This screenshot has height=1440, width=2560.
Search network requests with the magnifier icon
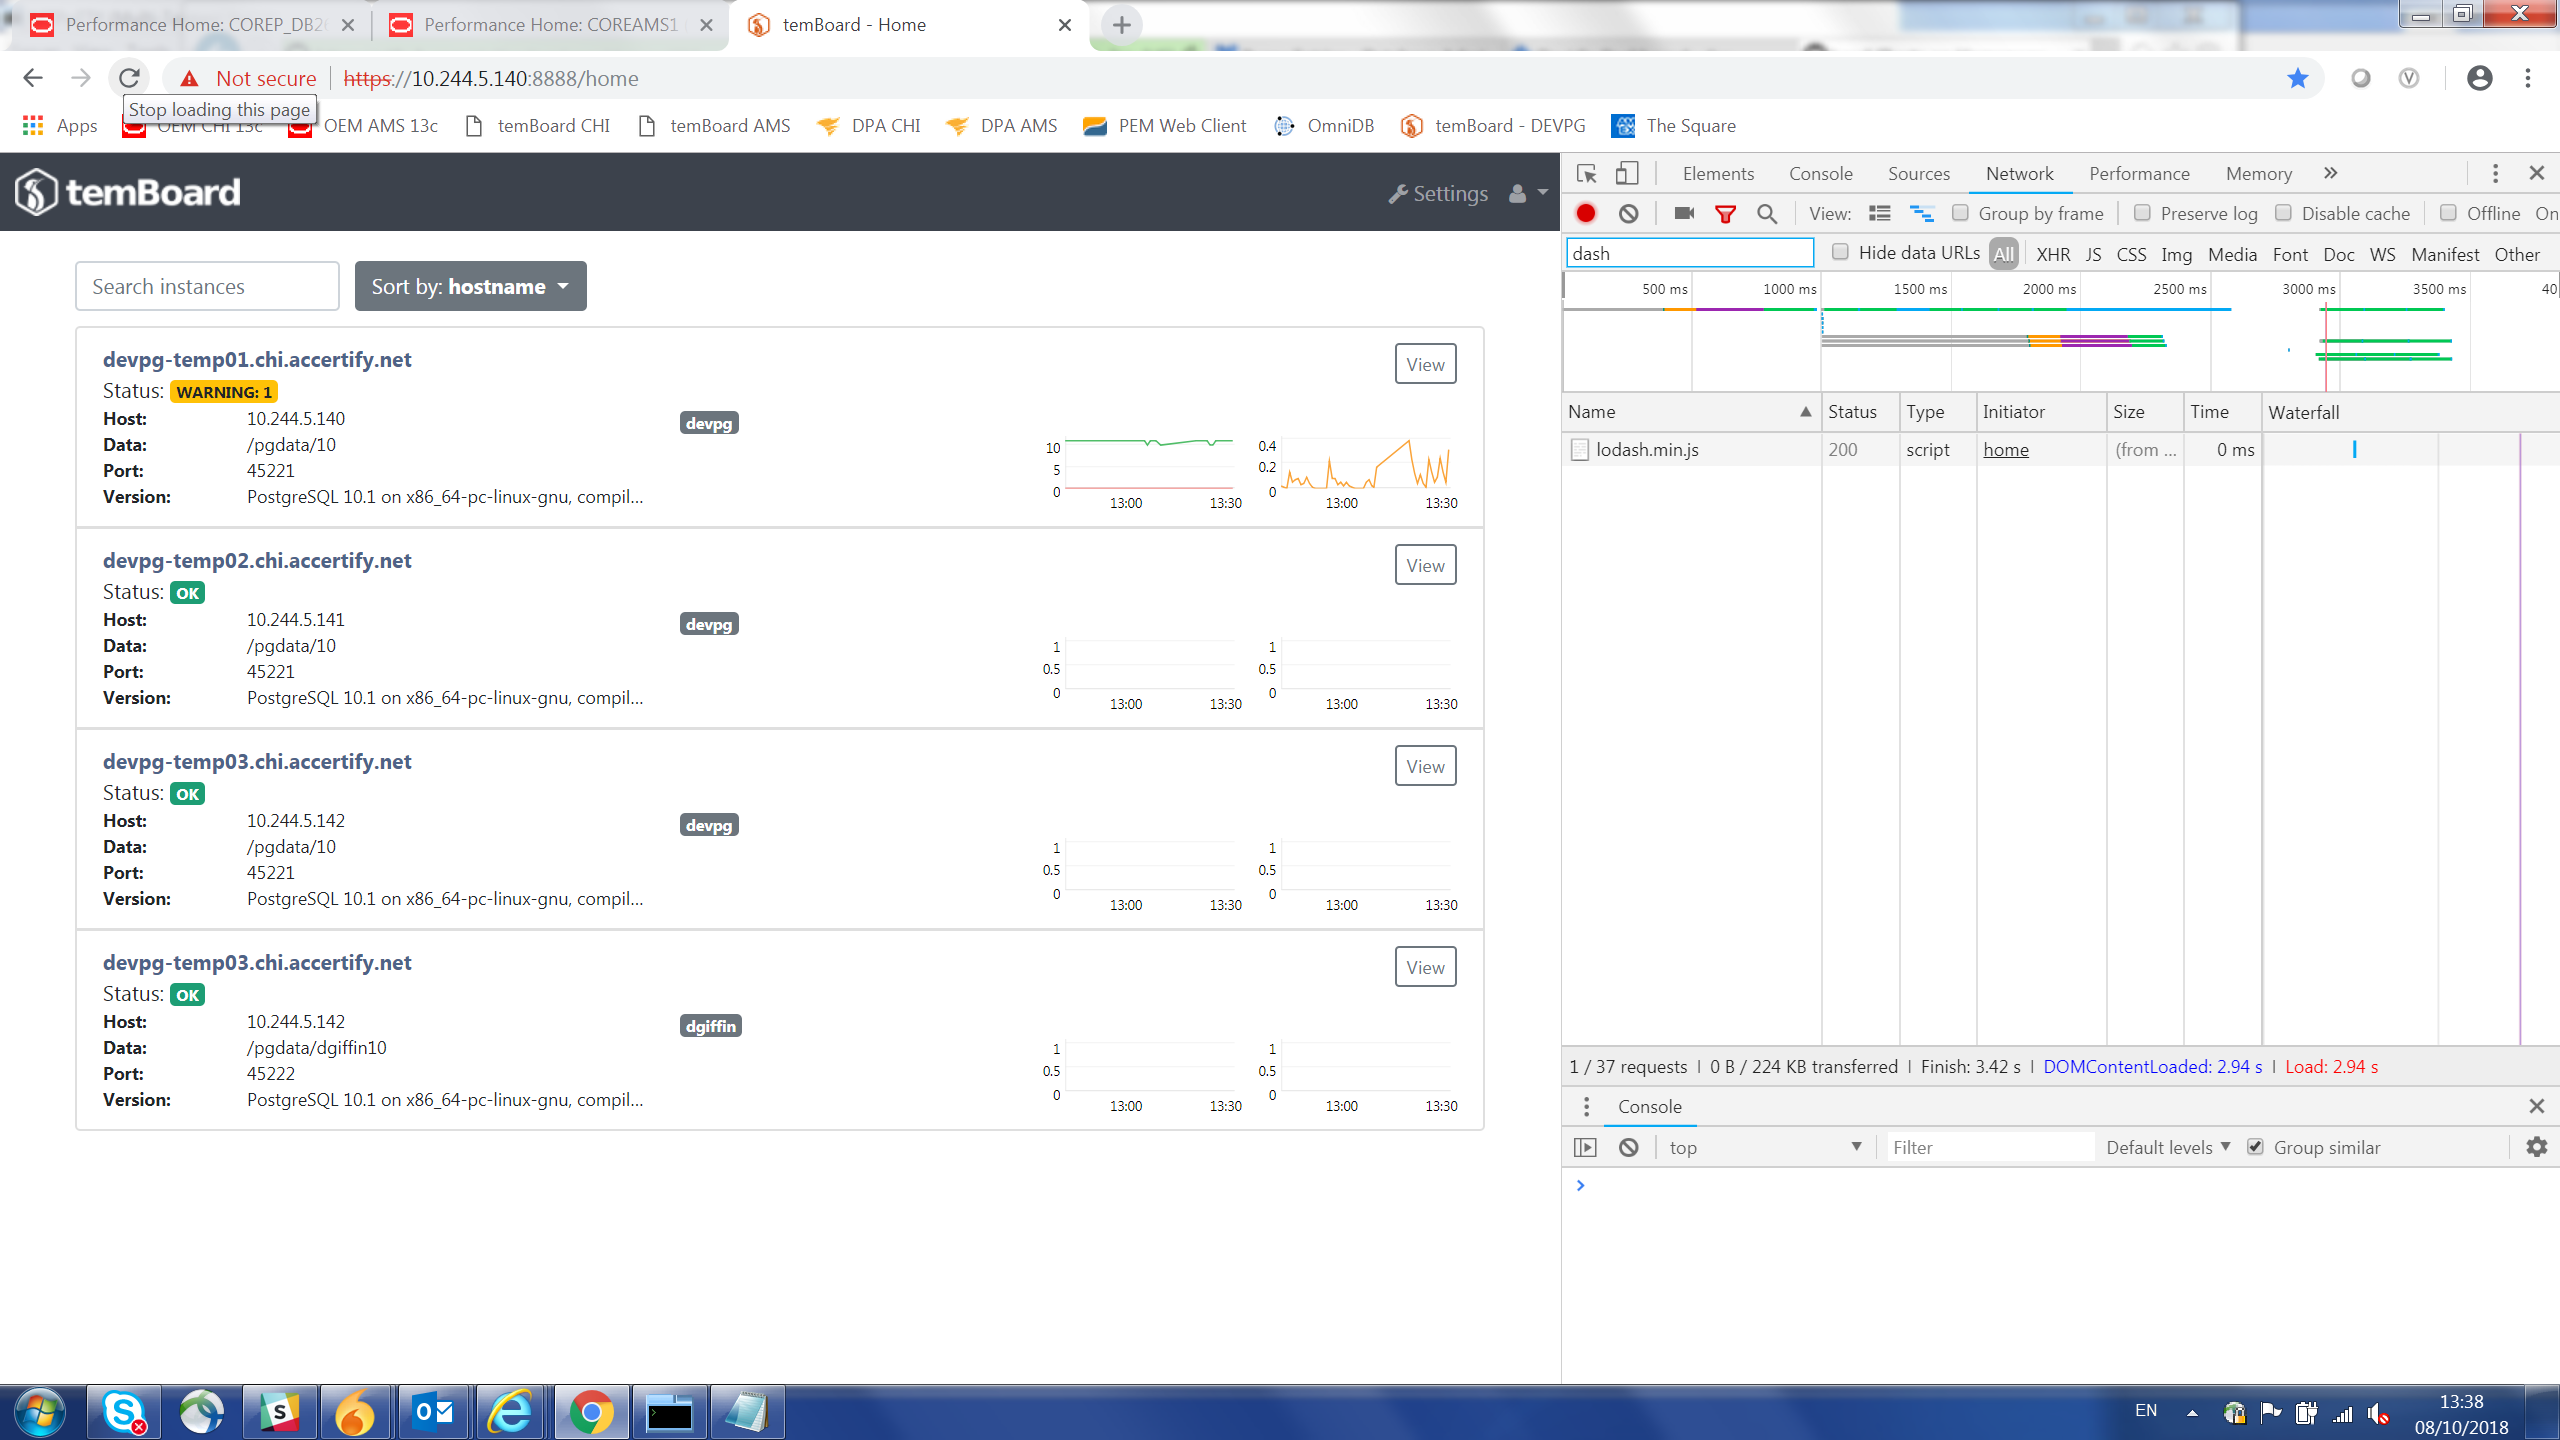[x=1766, y=213]
